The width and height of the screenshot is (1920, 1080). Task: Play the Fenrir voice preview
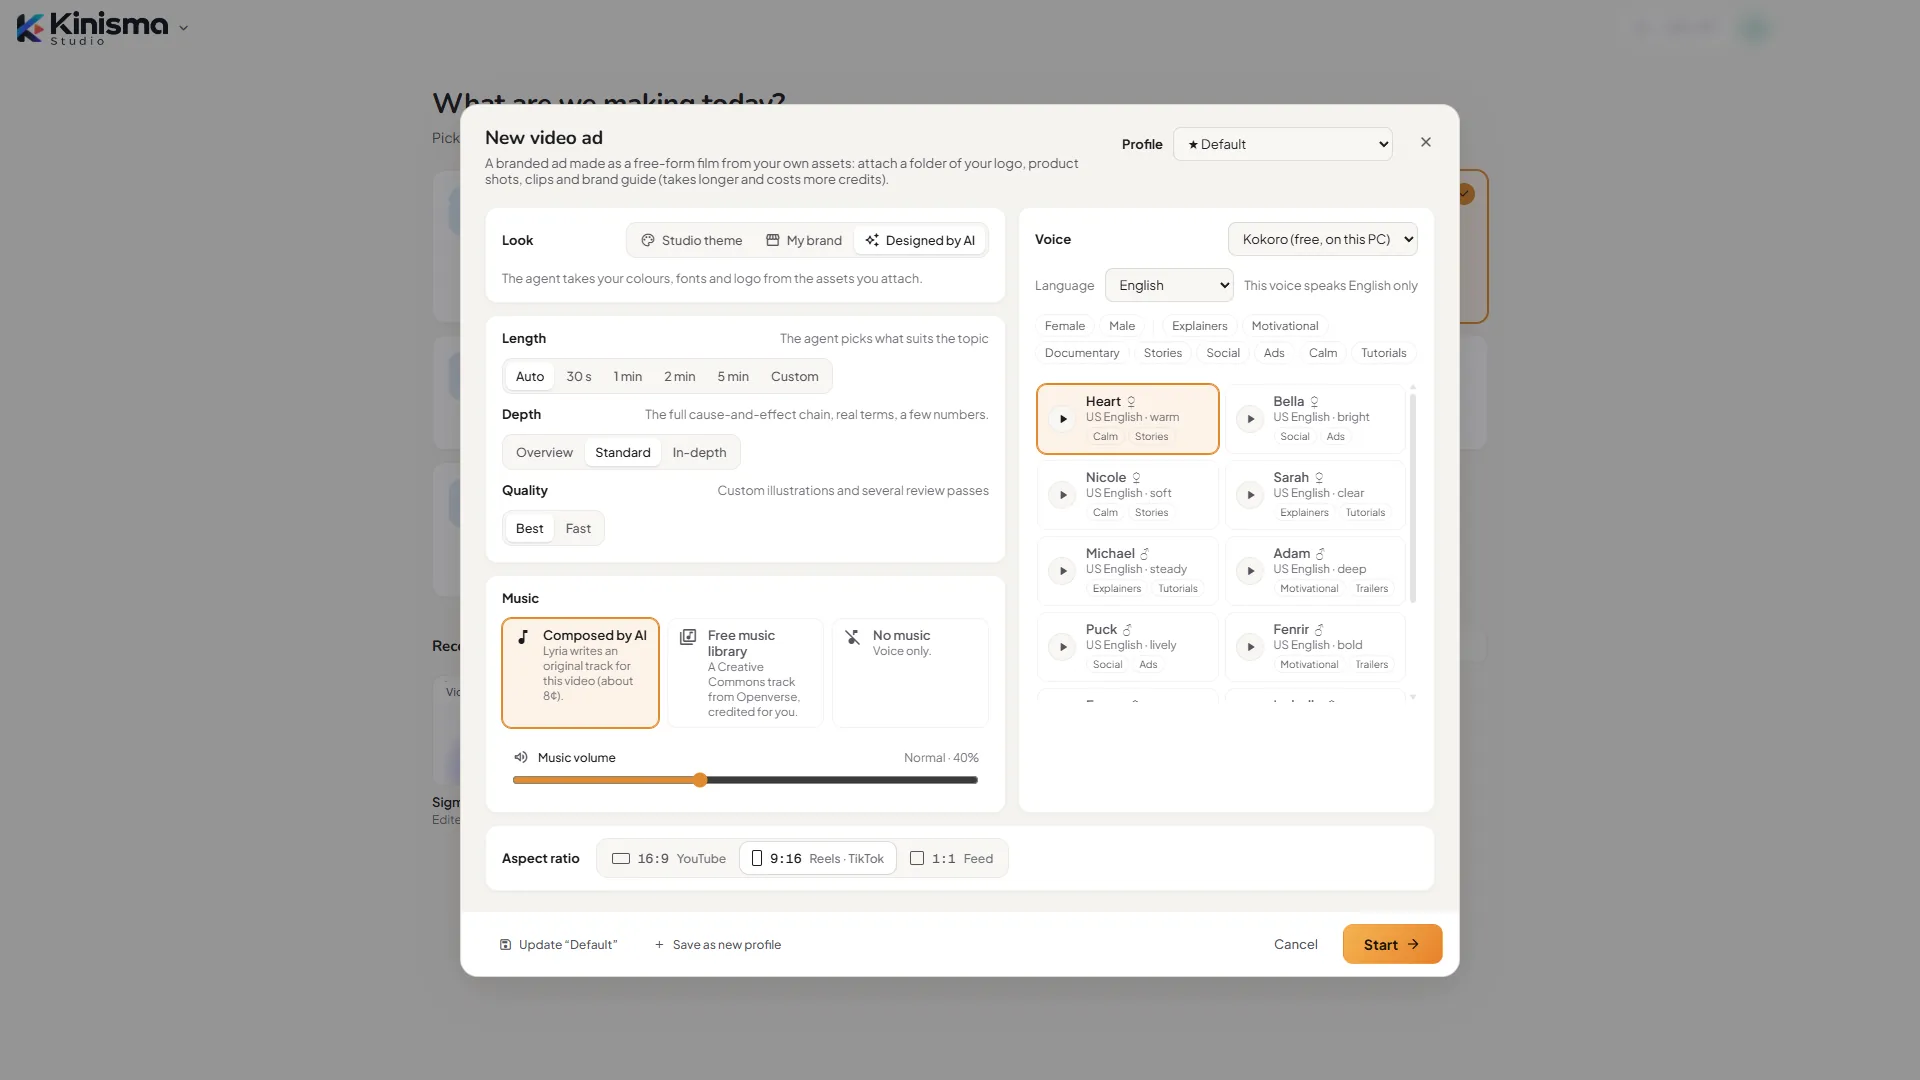(1250, 647)
